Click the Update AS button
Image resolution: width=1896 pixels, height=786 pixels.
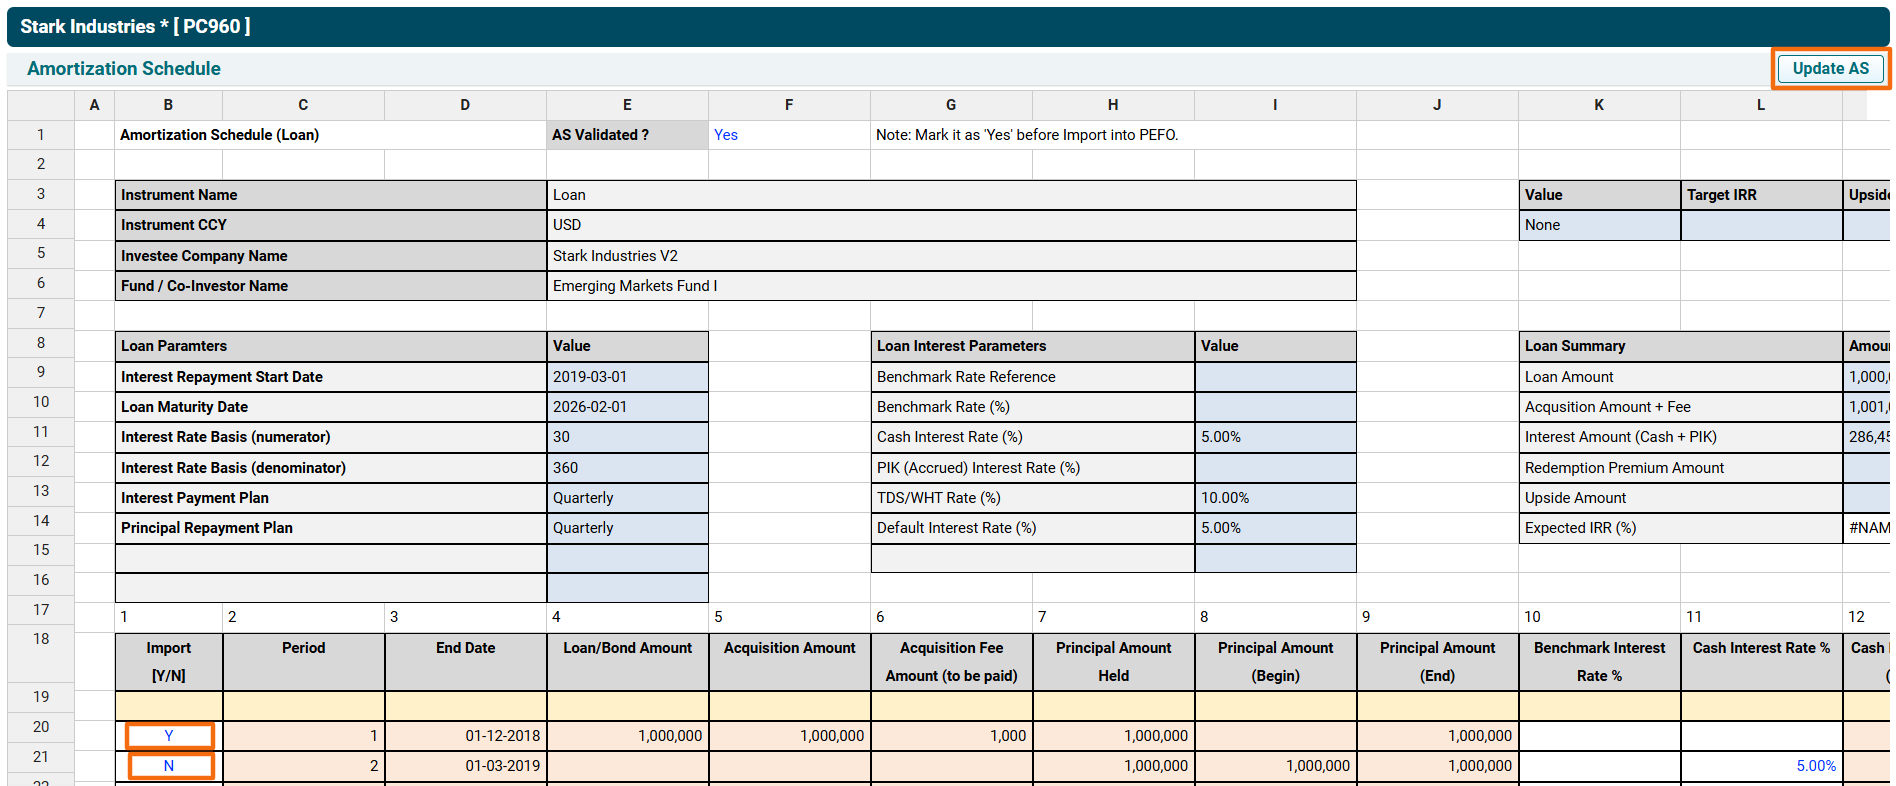pos(1829,69)
